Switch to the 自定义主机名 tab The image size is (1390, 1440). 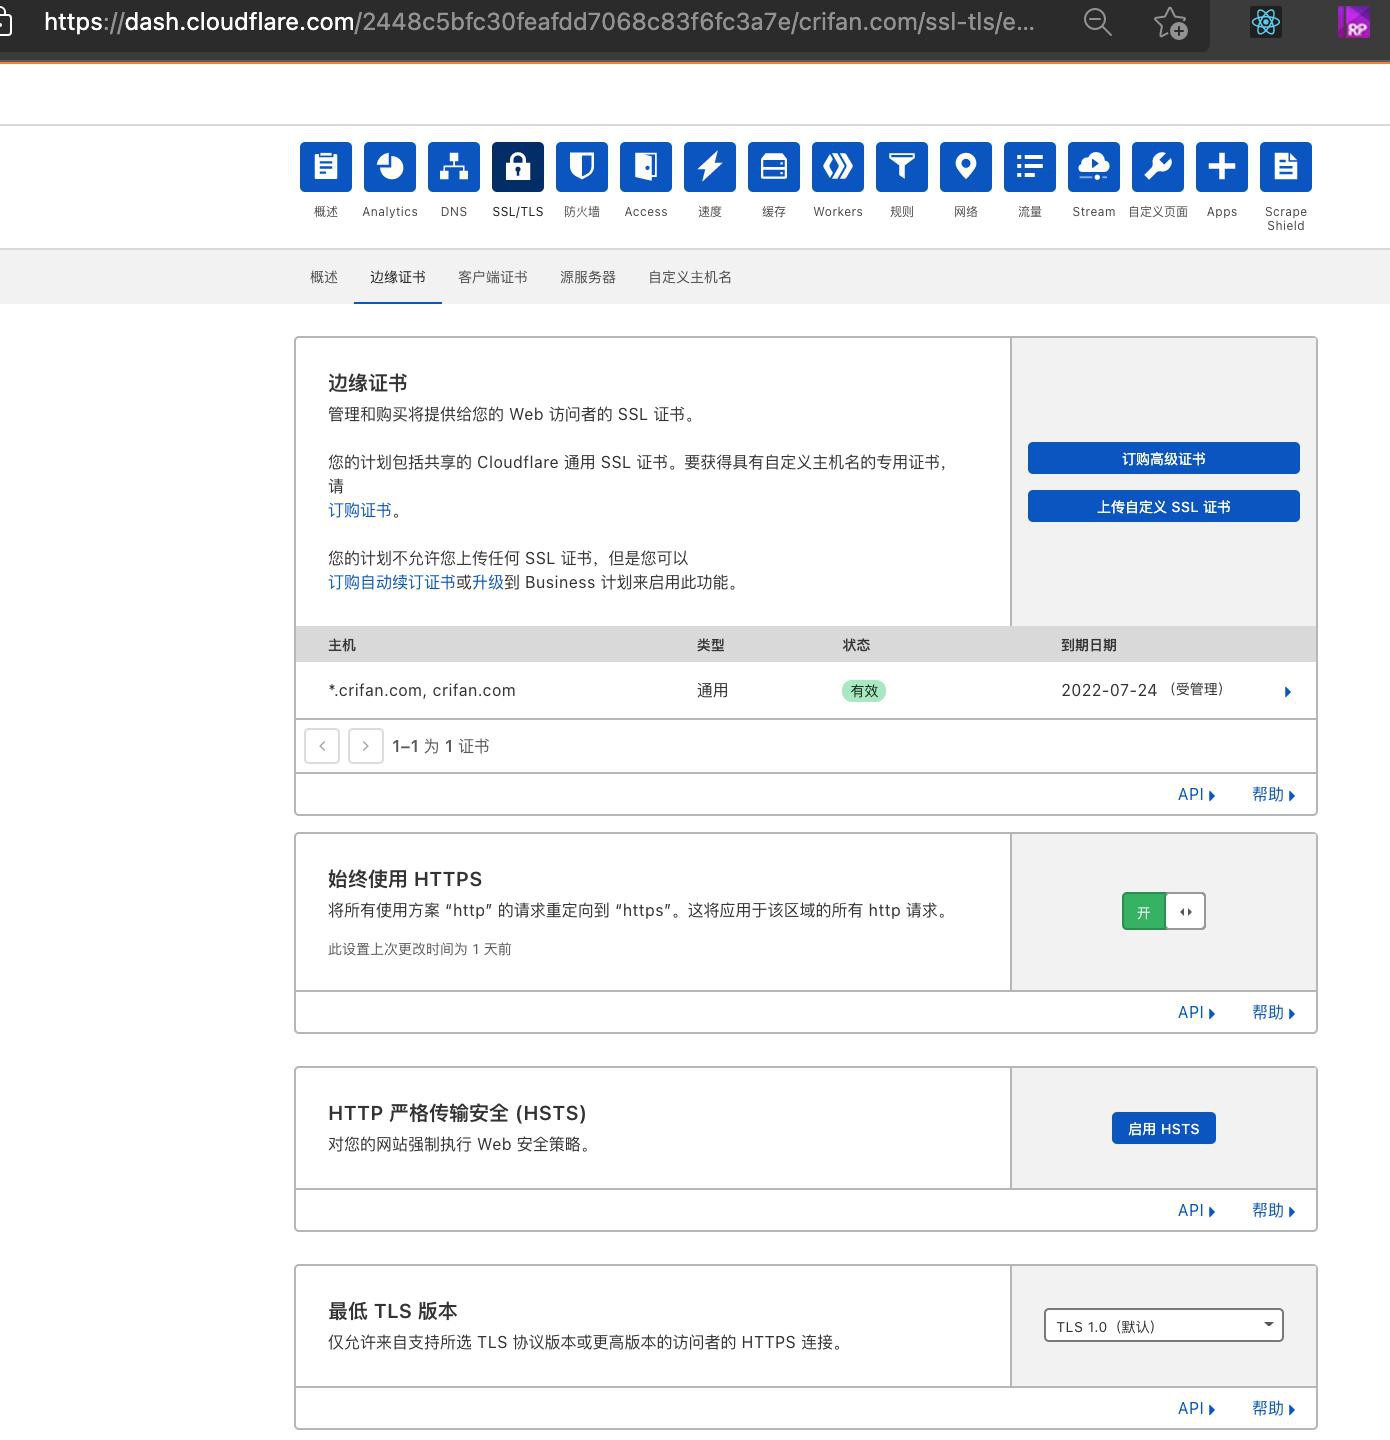(690, 277)
